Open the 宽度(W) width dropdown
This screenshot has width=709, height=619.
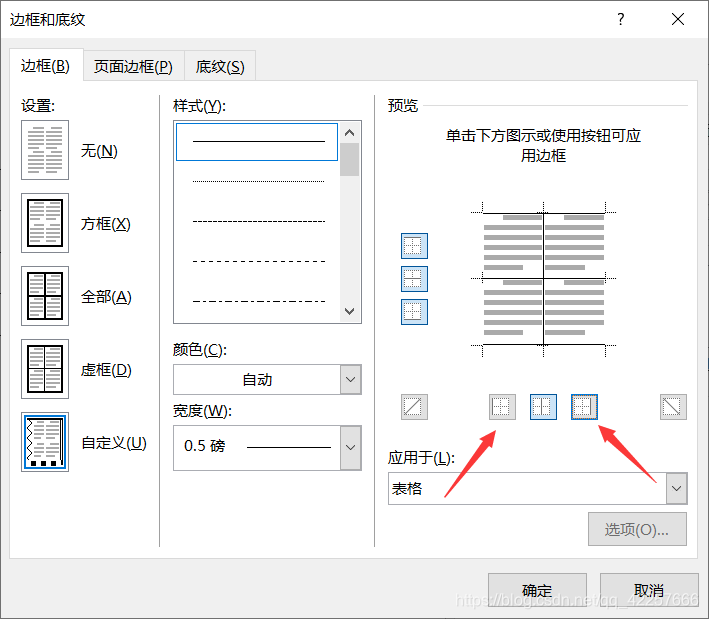(x=350, y=448)
